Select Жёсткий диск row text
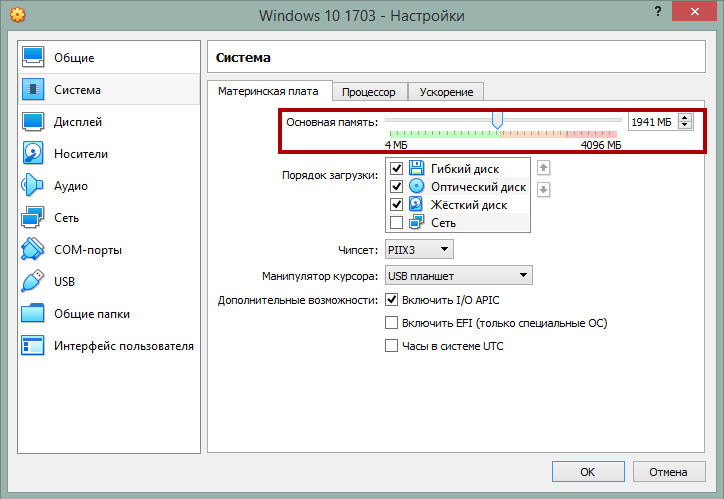Screen dimensions: 724x499 click(x=469, y=204)
